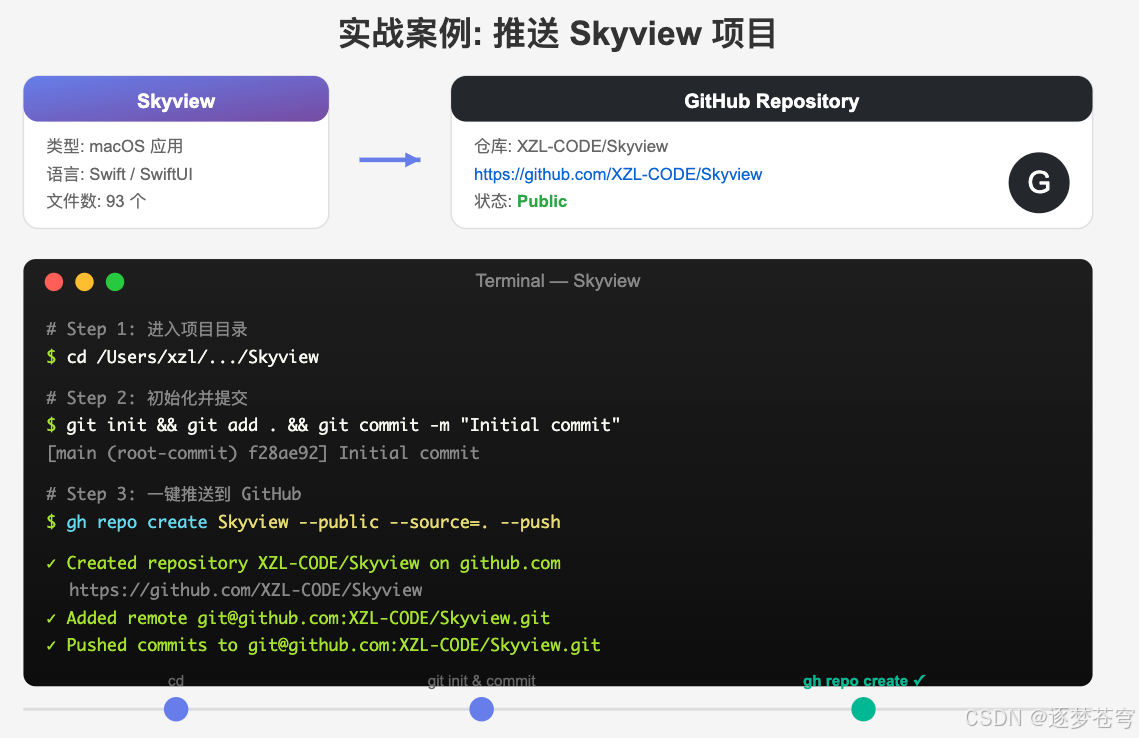
Task: Click the green maximize dot in Terminal window
Action: point(115,282)
